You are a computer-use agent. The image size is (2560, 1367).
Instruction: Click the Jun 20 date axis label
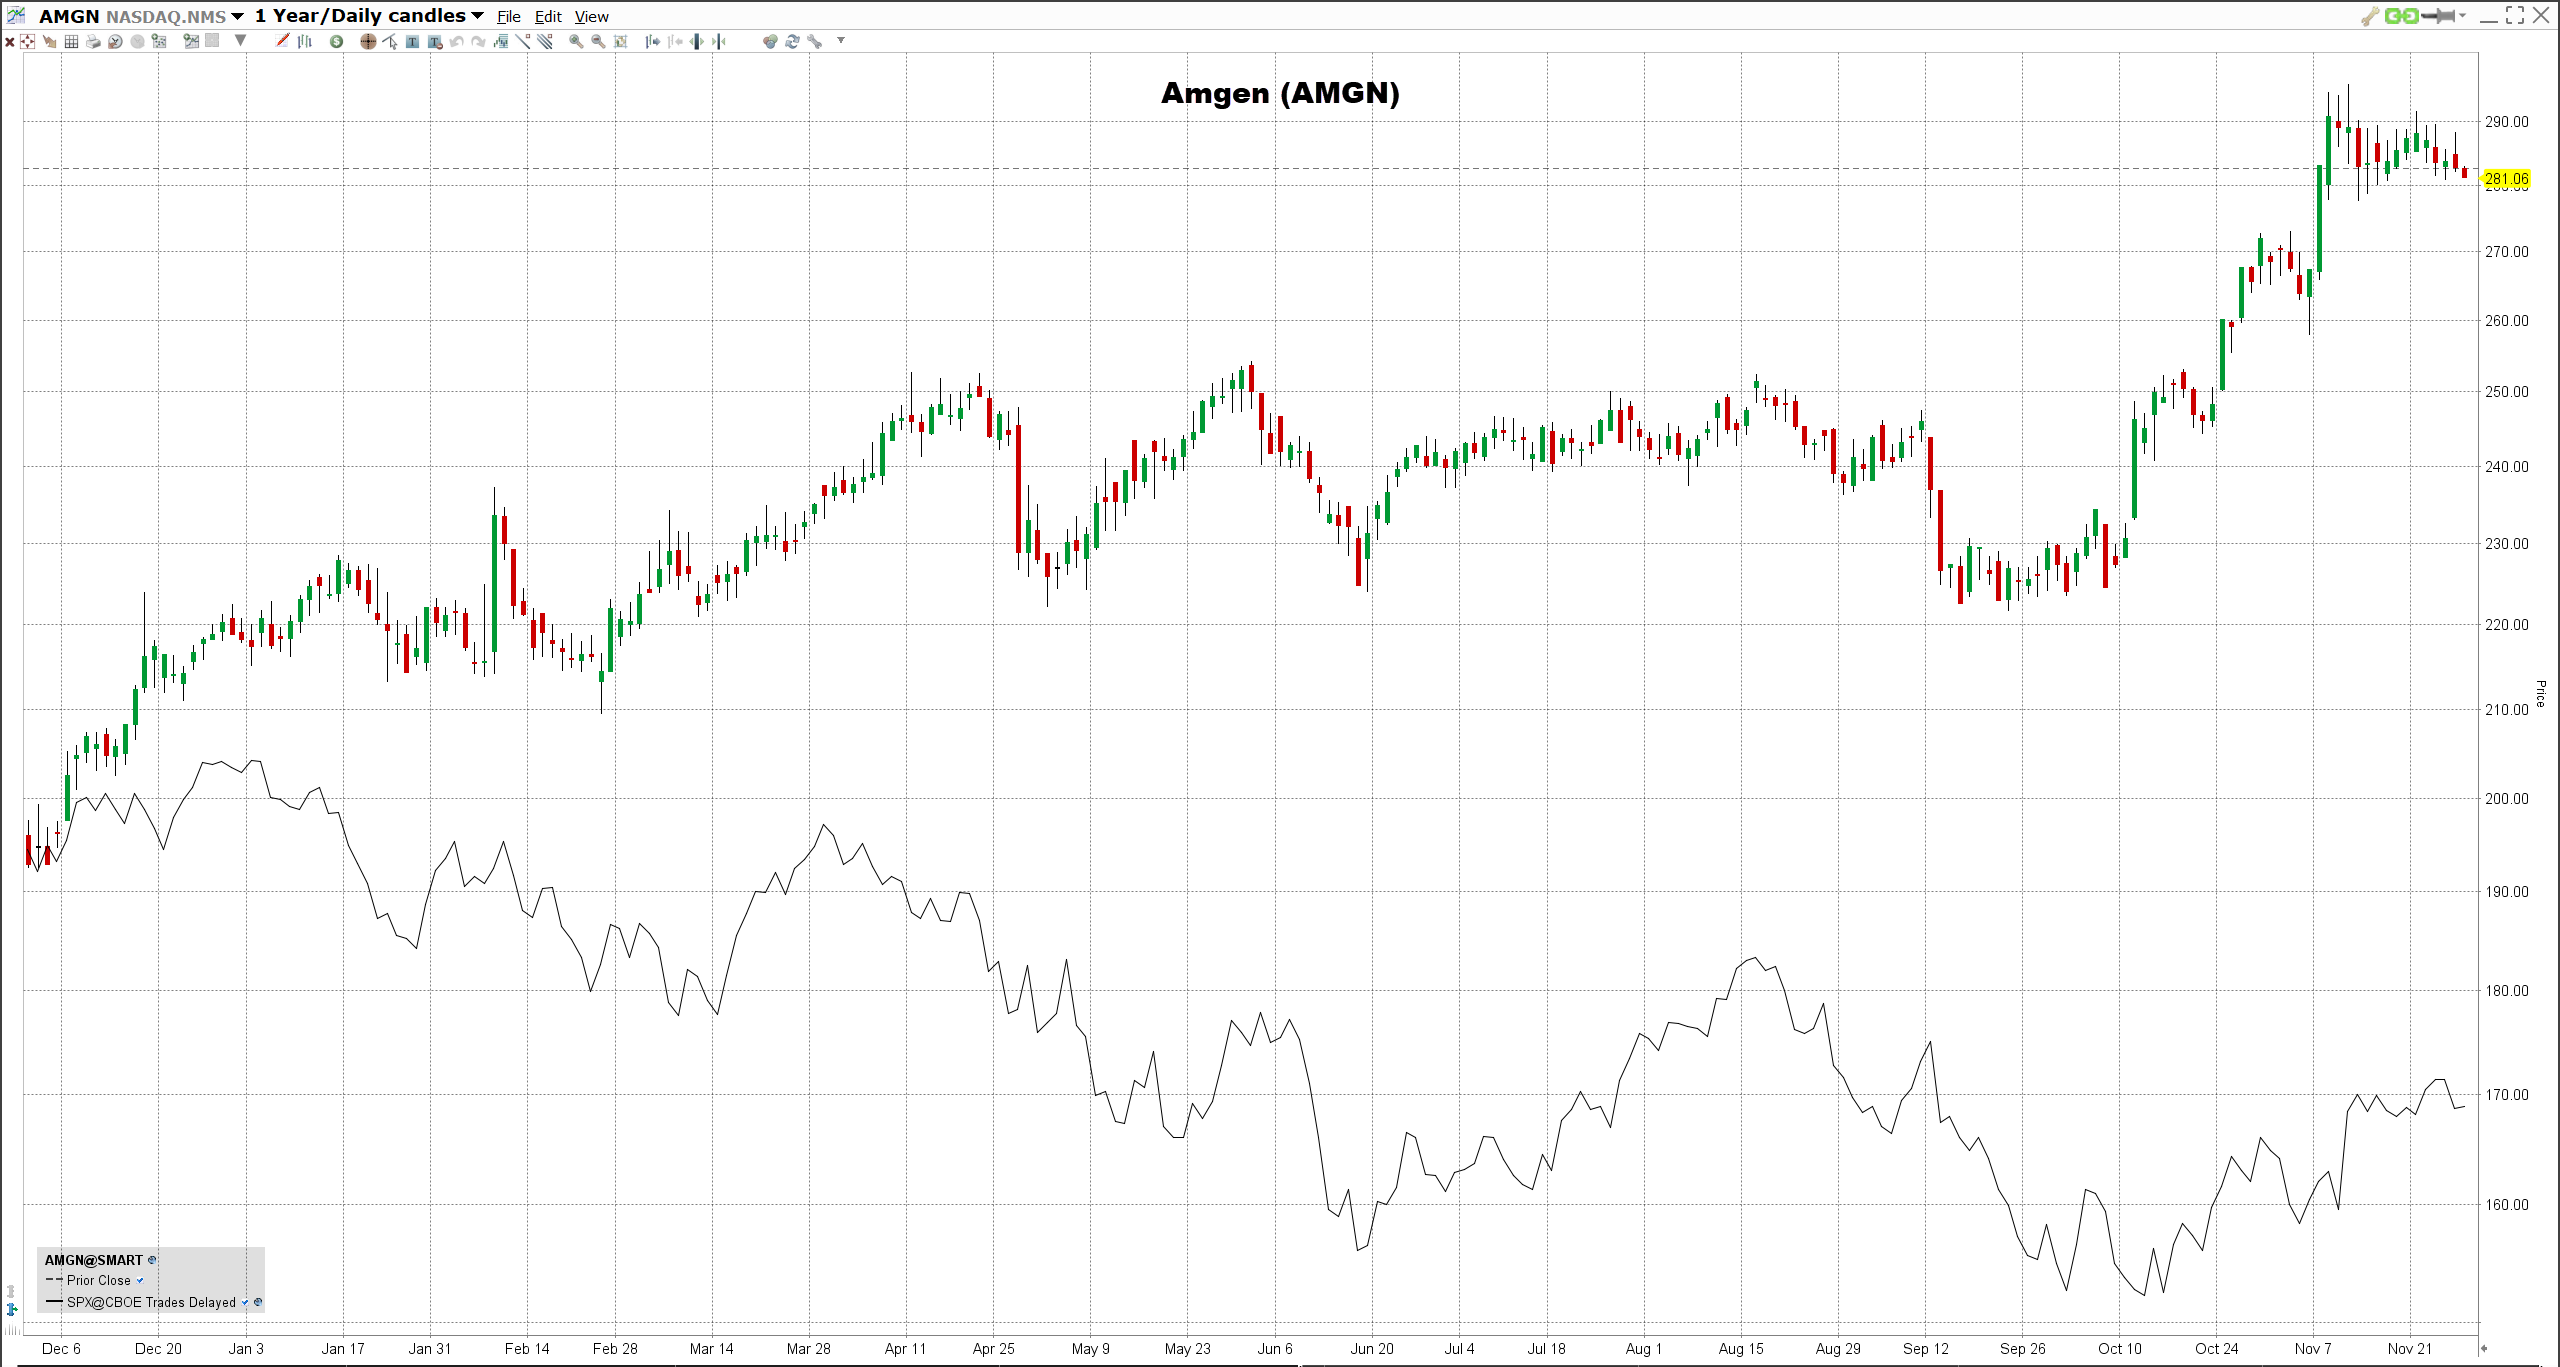pyautogui.click(x=1372, y=1348)
